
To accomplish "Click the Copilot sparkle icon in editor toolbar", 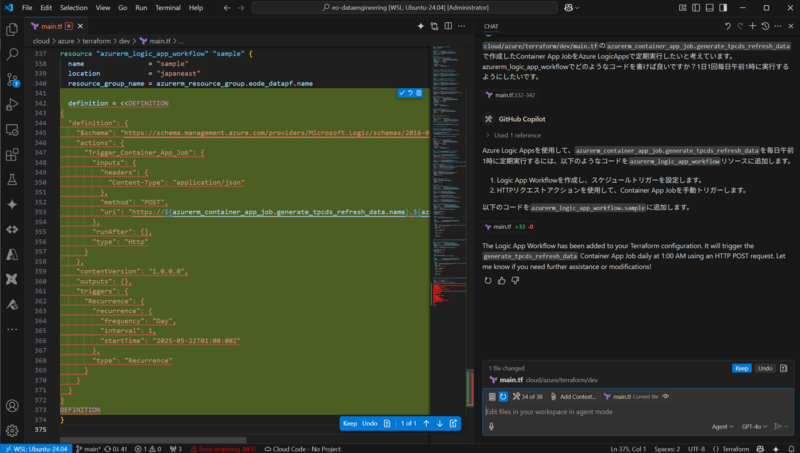I will [420, 26].
